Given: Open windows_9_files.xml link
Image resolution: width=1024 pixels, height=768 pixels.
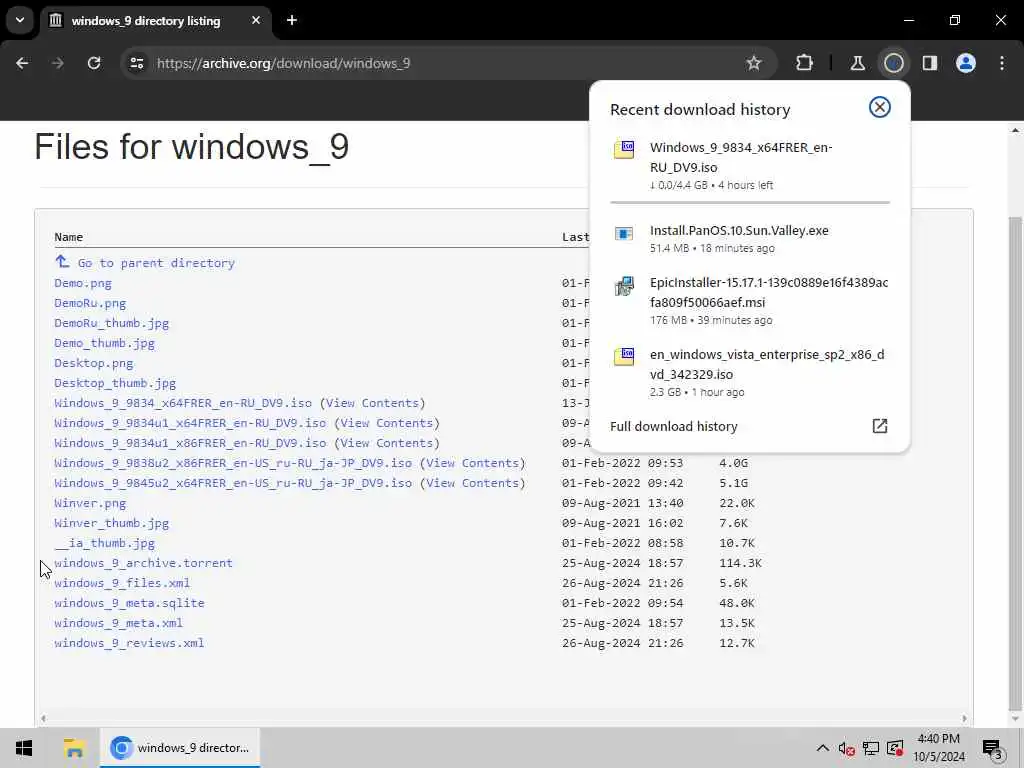Looking at the screenshot, I should 122,583.
